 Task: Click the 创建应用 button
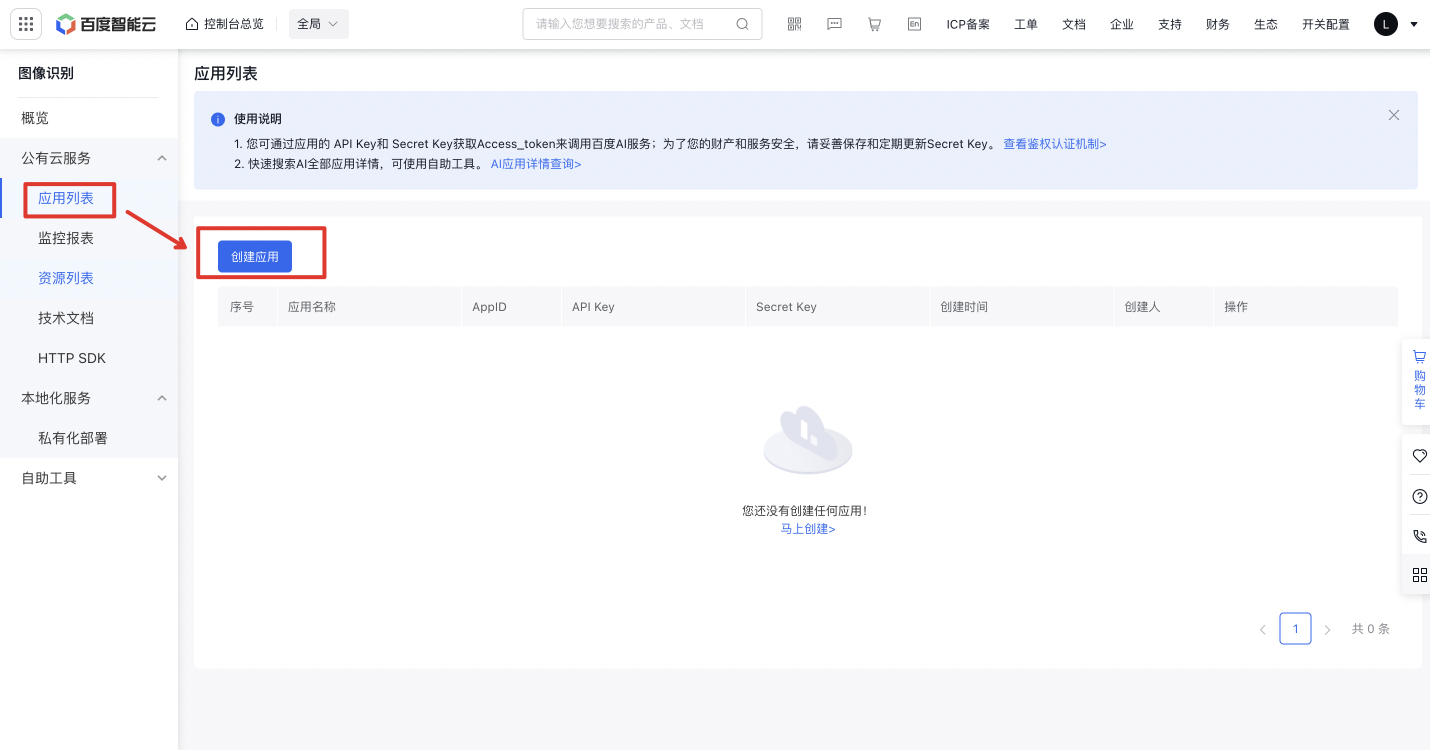coord(255,256)
